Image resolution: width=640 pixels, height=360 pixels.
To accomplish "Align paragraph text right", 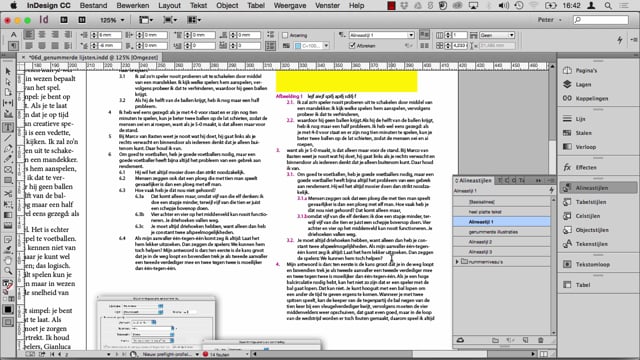I will [55, 35].
